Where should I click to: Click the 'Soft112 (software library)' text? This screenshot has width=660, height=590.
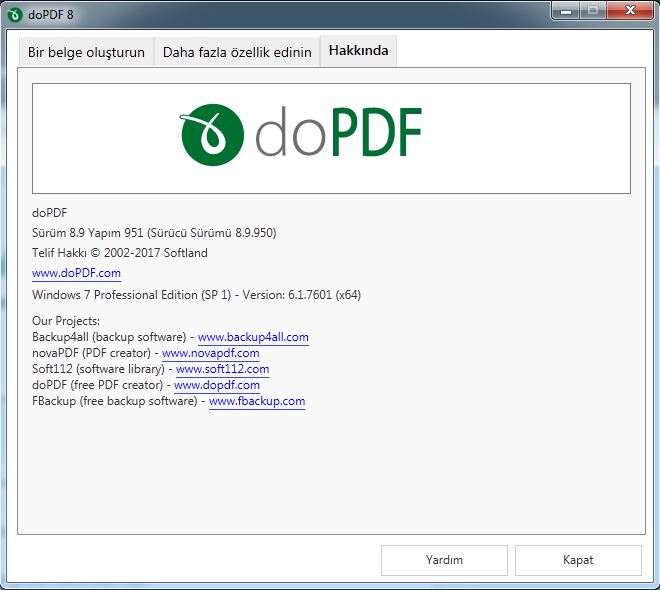click(98, 369)
